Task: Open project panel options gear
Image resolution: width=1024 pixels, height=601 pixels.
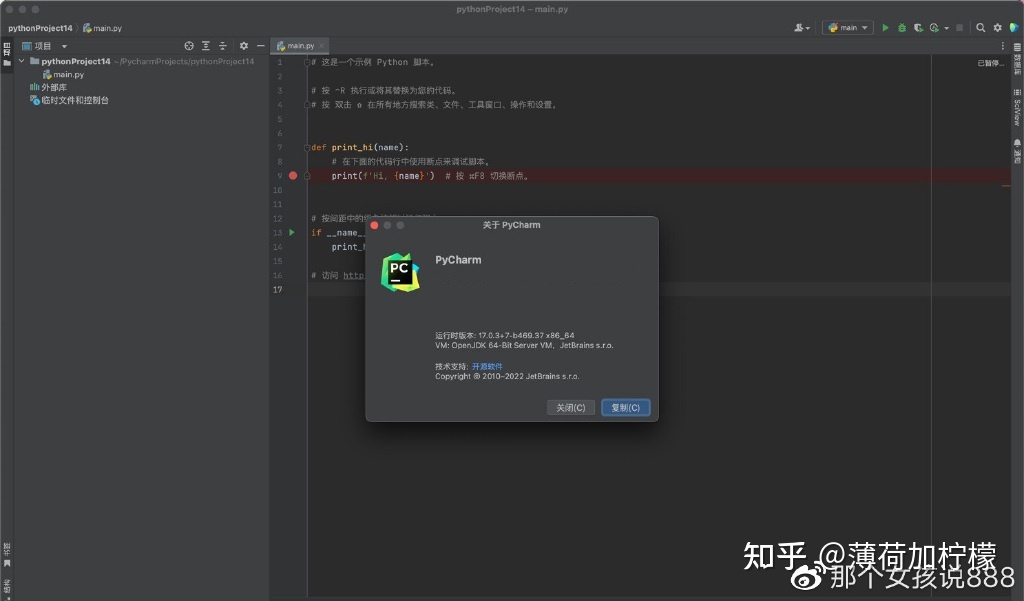Action: point(244,46)
